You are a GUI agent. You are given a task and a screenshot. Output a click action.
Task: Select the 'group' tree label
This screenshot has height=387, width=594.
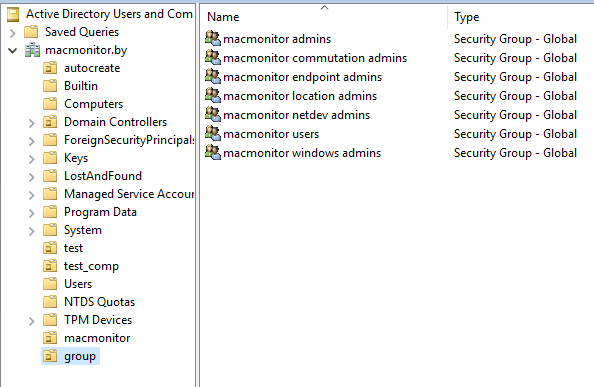80,356
